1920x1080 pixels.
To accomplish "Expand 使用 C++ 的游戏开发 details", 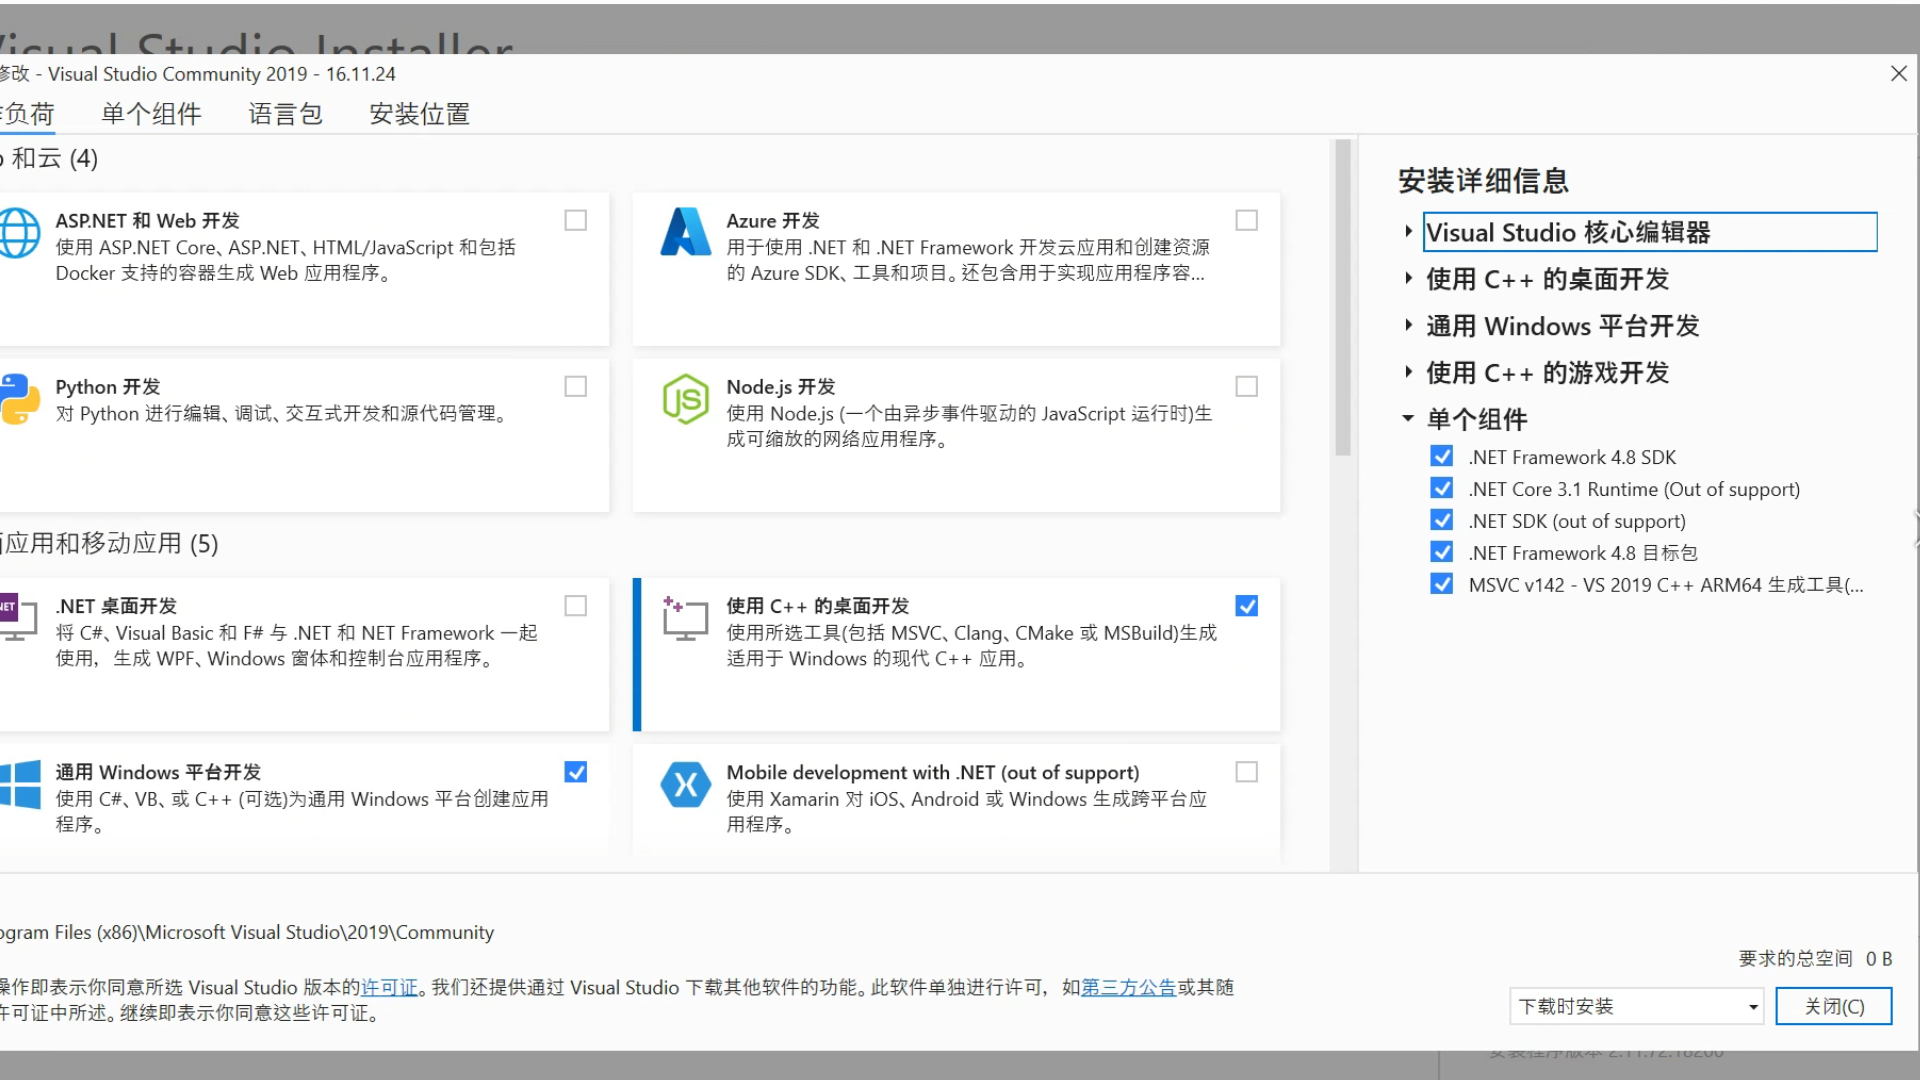I will tap(1409, 373).
